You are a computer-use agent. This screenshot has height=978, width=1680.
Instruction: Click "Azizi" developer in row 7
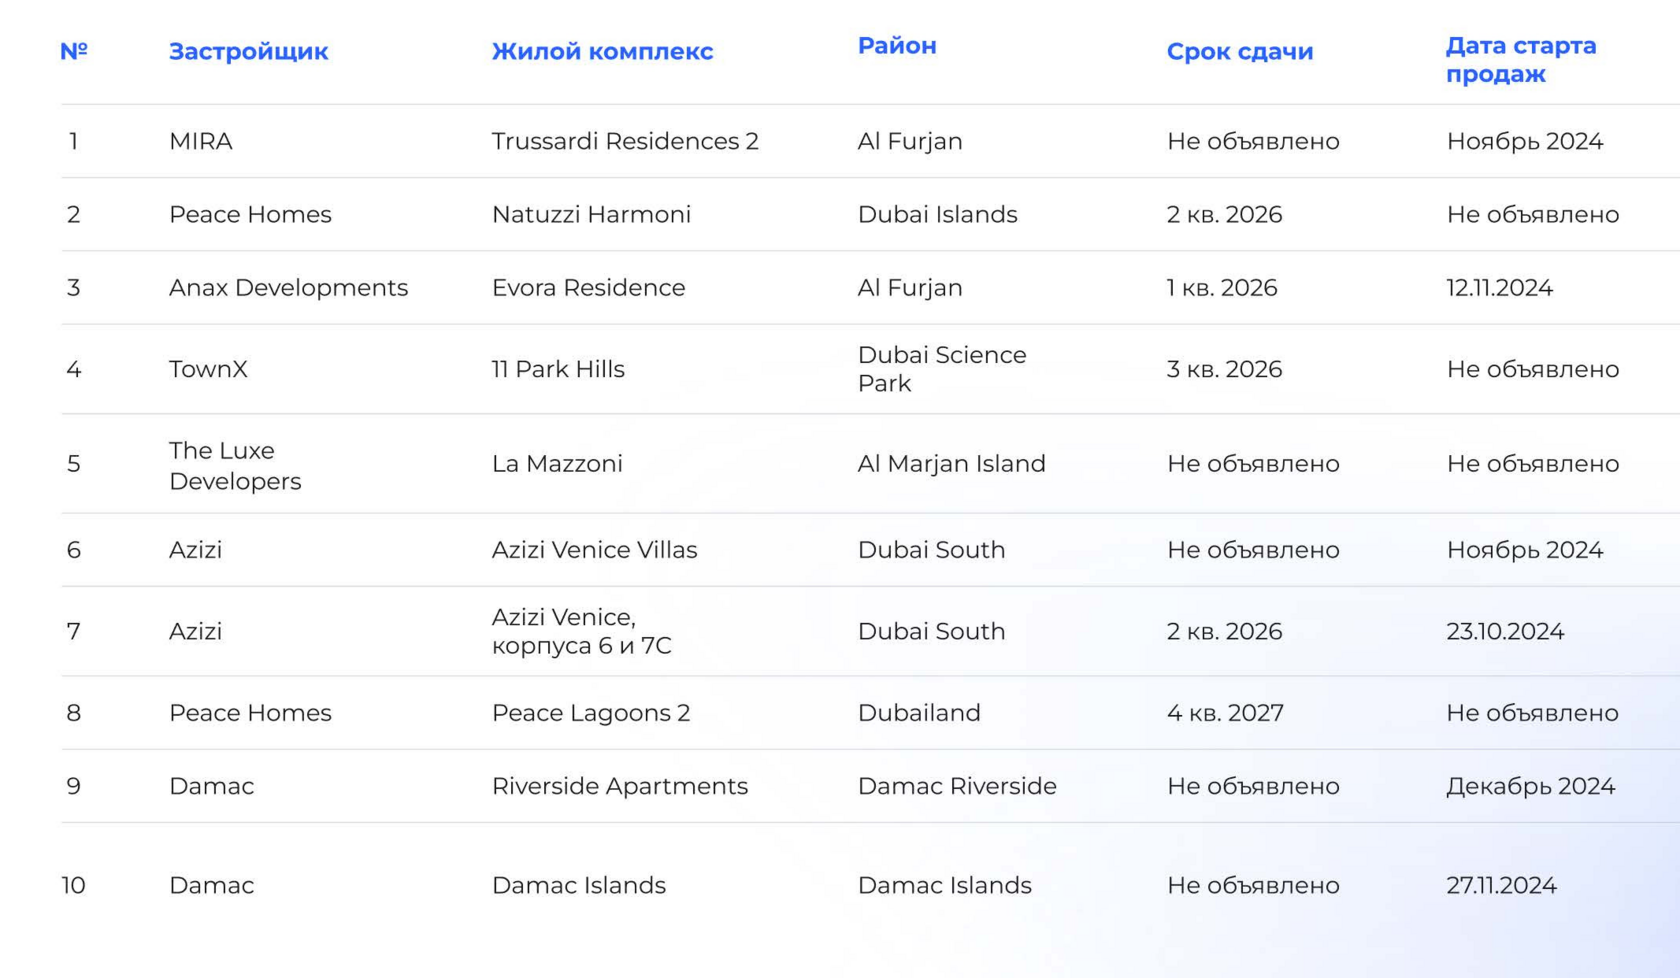195,632
